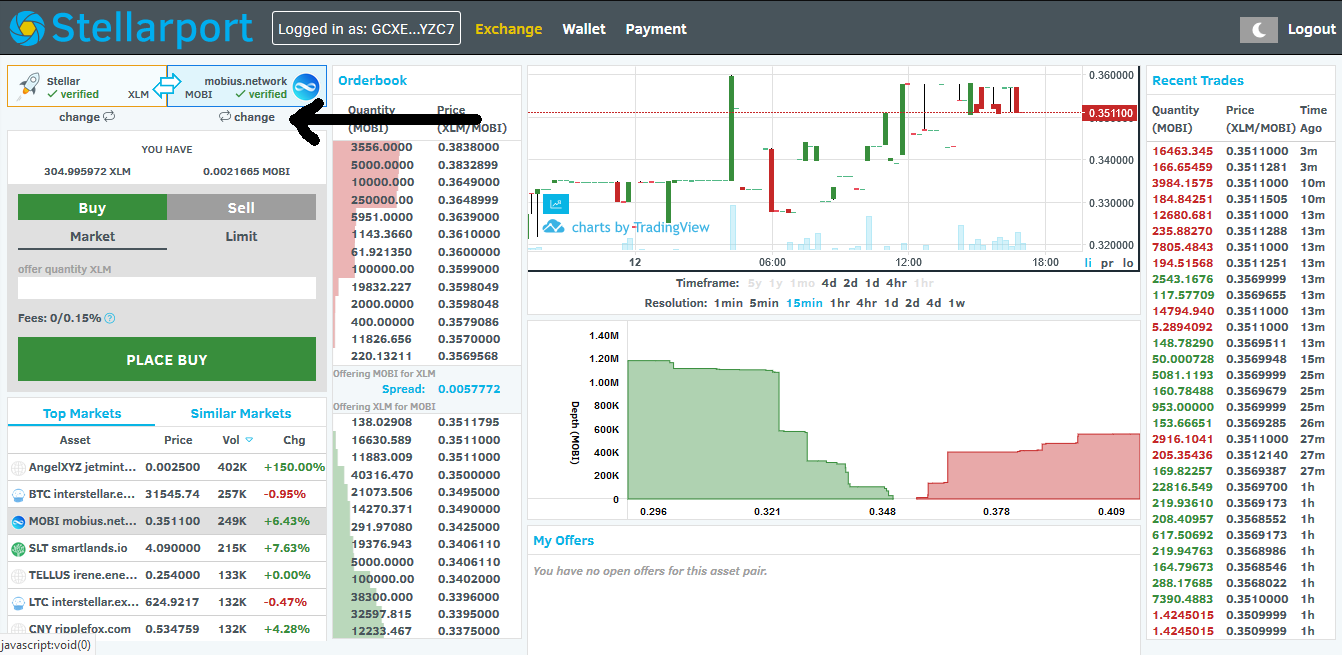
Task: Click orderbook bid price 0.3511795
Action: coord(467,422)
